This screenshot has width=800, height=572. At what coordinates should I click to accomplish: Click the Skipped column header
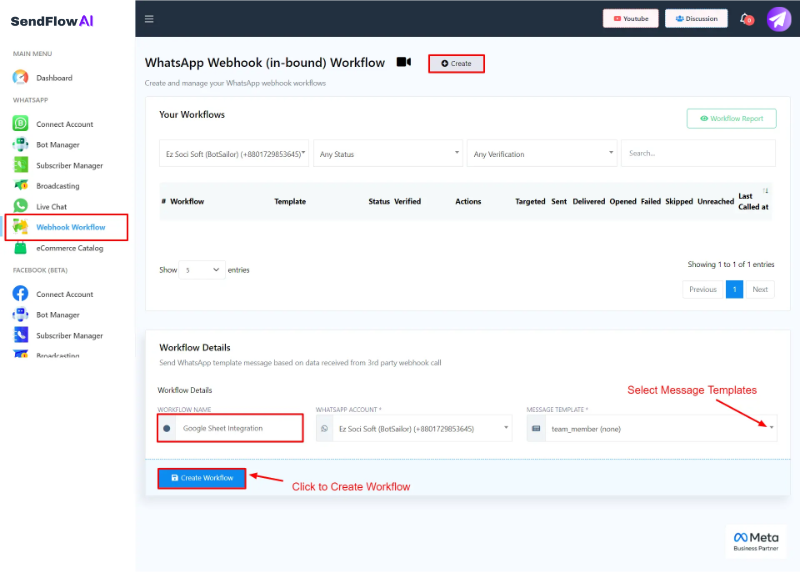tap(679, 202)
